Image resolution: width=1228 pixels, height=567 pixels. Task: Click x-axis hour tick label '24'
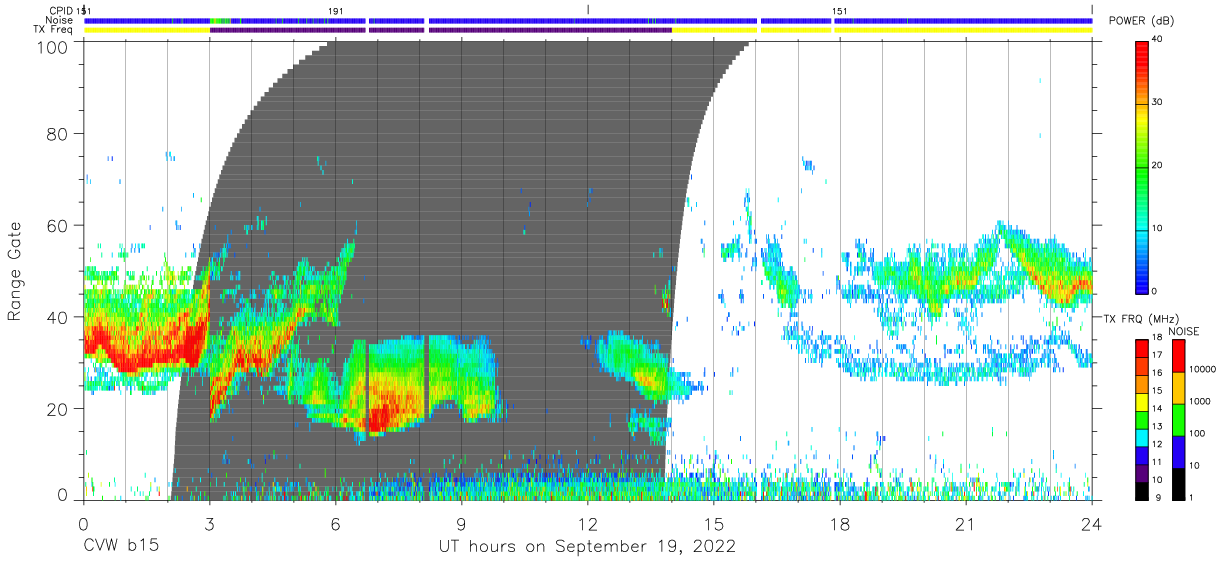coord(1092,523)
